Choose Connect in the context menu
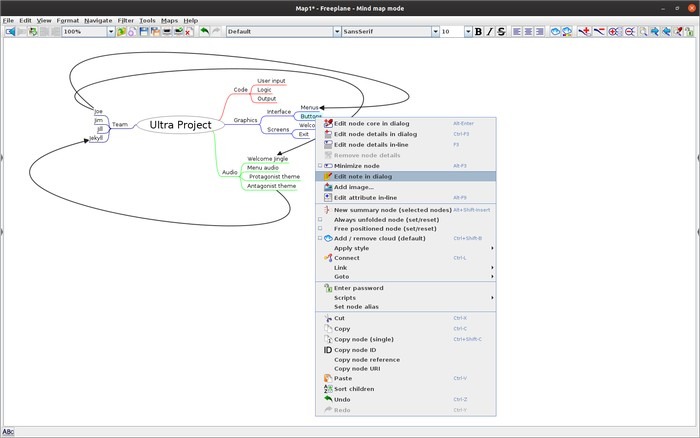This screenshot has width=700, height=438. coord(405,258)
